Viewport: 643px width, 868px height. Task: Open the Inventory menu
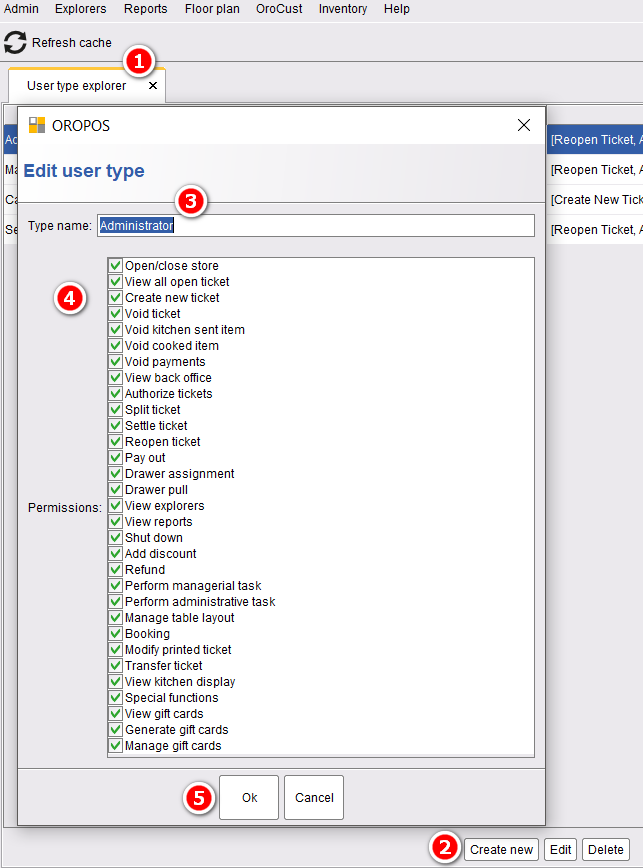click(343, 9)
